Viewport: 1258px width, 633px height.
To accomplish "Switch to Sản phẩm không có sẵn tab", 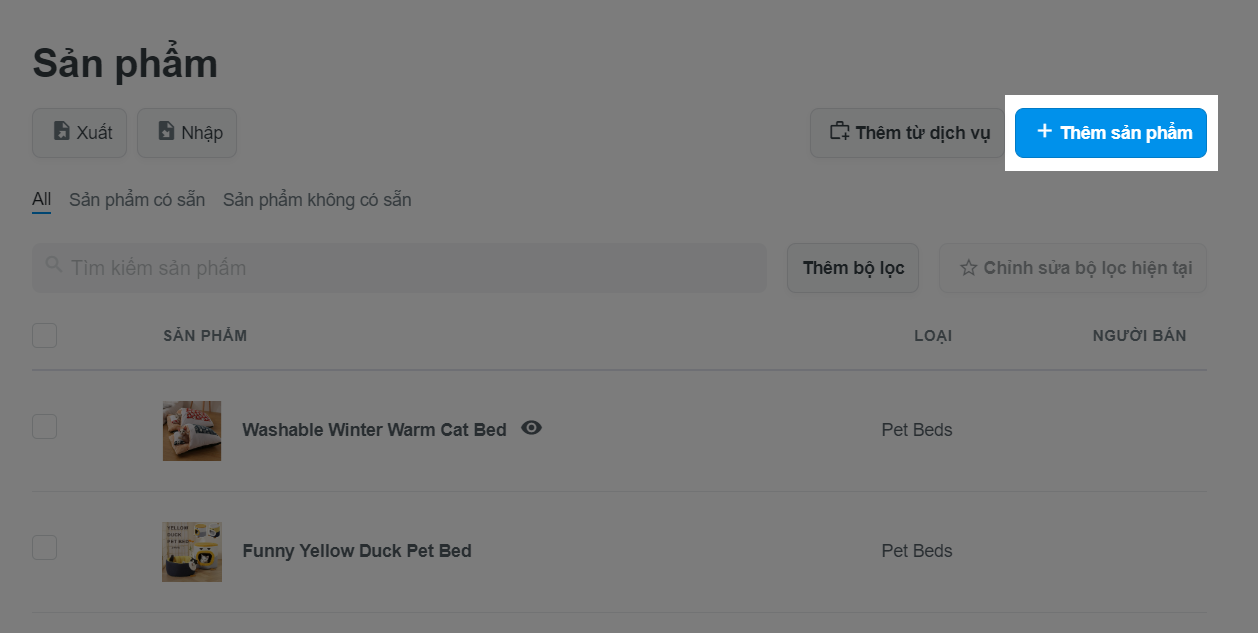I will coord(317,200).
